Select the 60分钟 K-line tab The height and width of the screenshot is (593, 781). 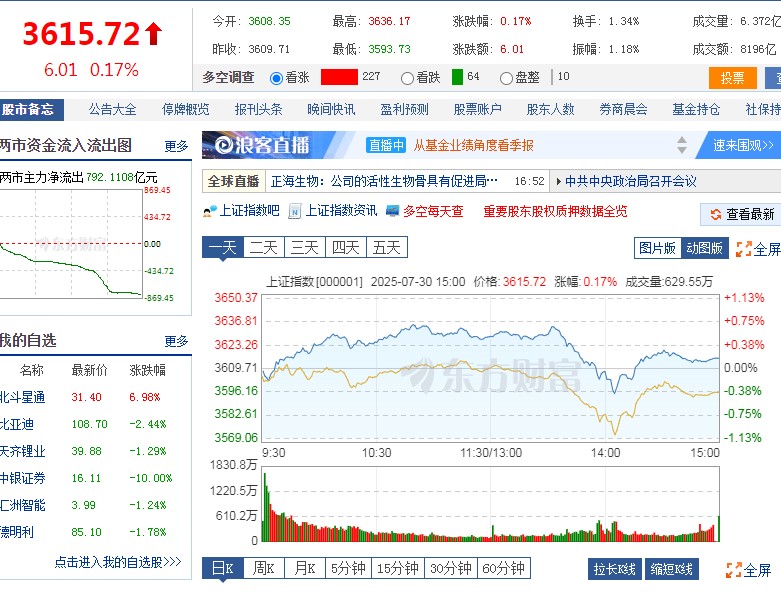pos(504,568)
